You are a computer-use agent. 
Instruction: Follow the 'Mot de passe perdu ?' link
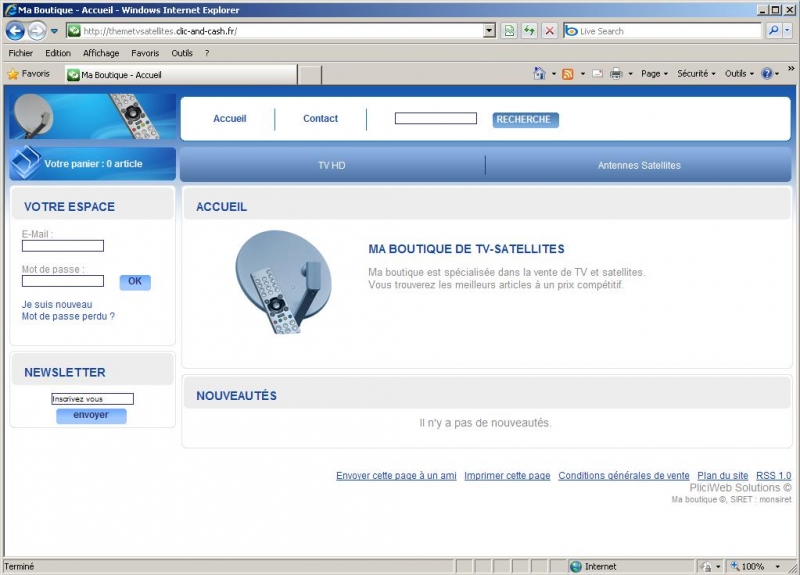coord(68,316)
